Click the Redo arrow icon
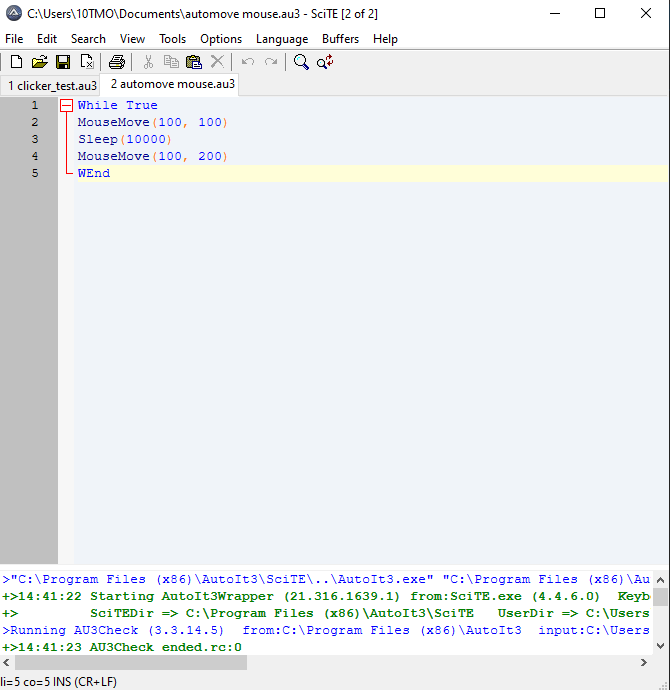 [271, 62]
